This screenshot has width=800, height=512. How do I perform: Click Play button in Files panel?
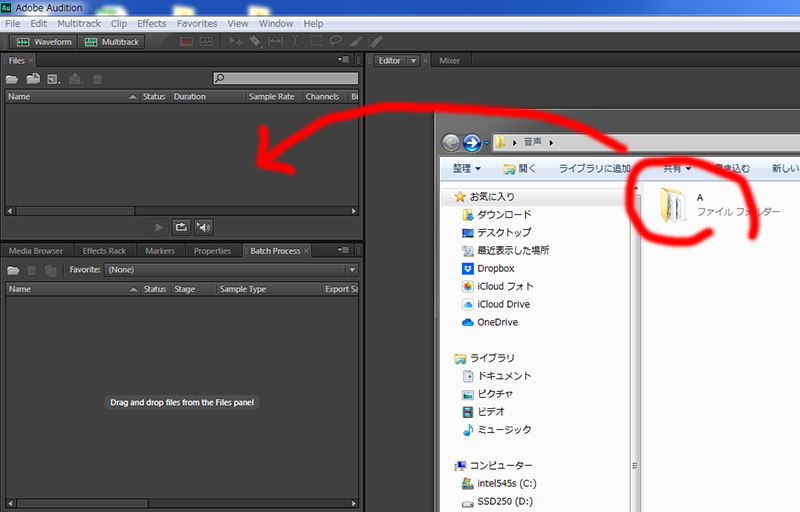click(159, 227)
